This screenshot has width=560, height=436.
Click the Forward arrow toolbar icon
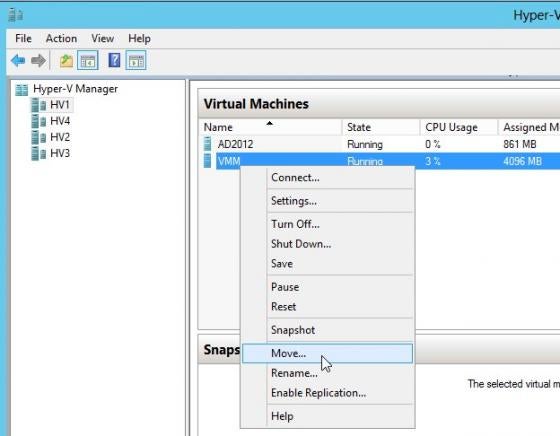(x=38, y=61)
